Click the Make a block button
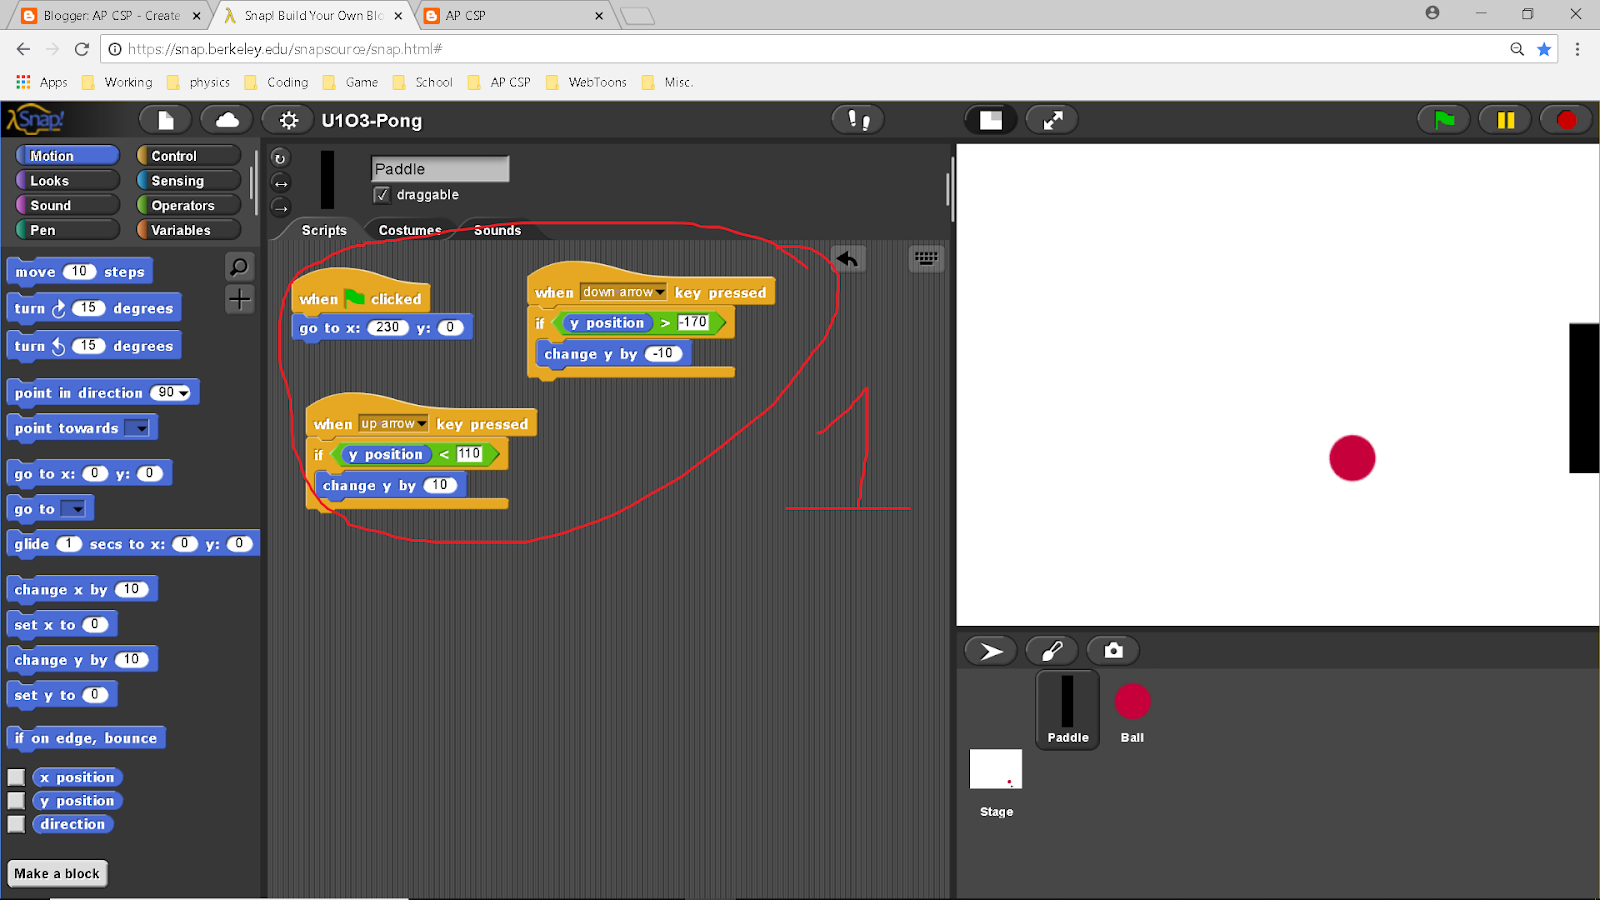Viewport: 1600px width, 900px height. coord(57,873)
